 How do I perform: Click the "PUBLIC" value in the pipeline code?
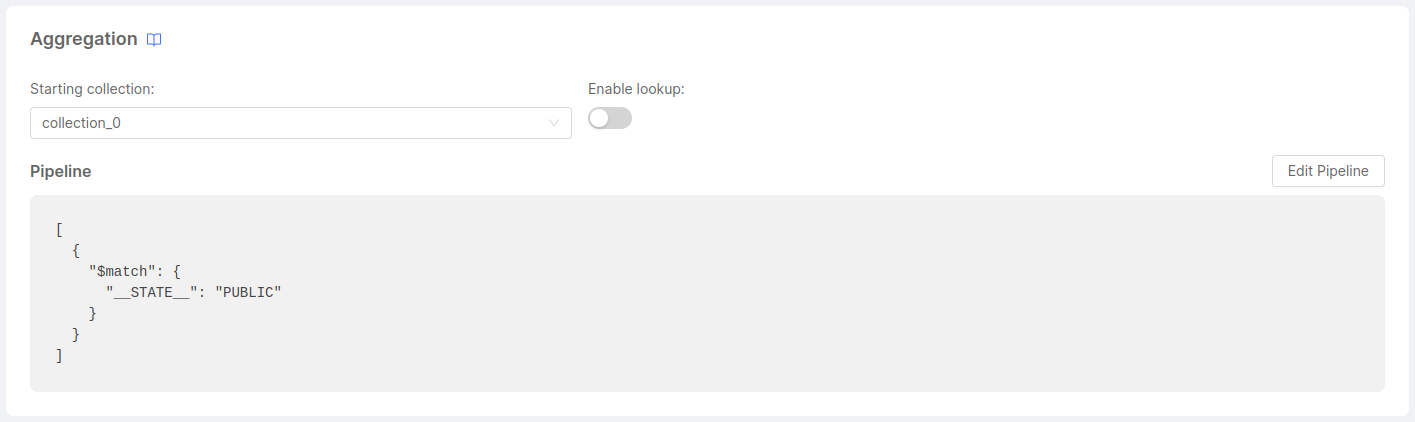(248, 292)
